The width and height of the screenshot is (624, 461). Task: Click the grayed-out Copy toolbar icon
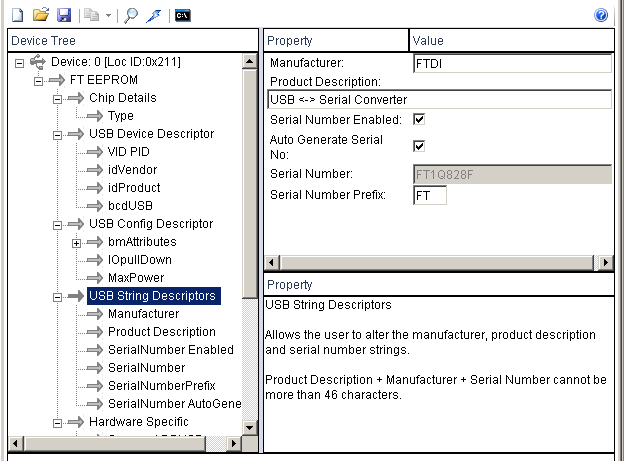88,15
